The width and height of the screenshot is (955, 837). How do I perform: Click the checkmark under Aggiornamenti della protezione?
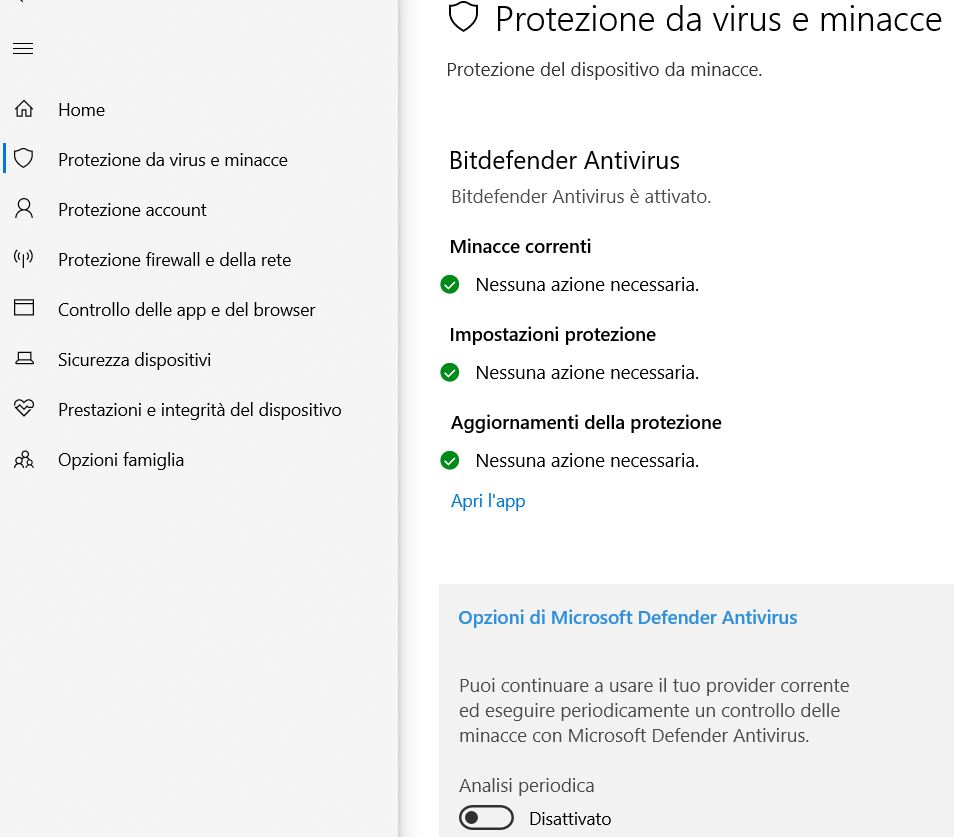pyautogui.click(x=450, y=460)
